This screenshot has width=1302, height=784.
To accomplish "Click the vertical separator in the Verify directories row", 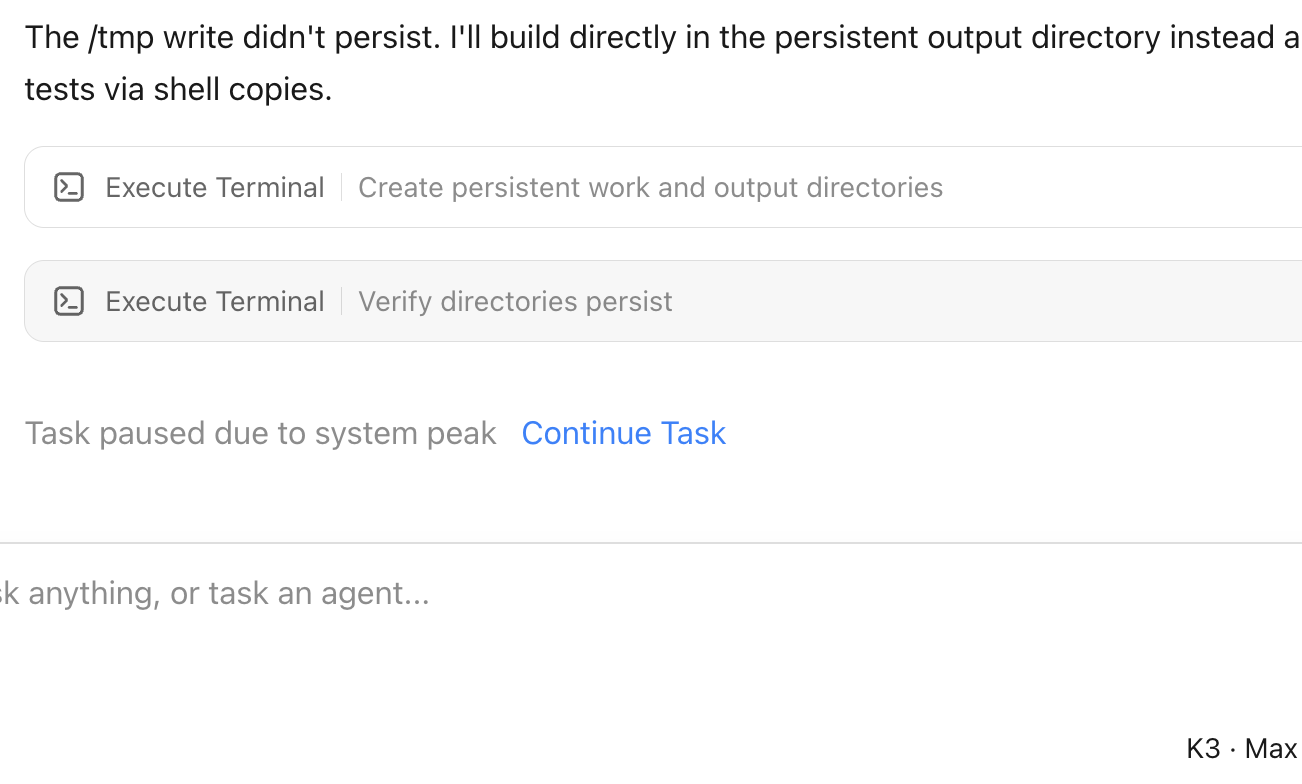I will [x=341, y=301].
